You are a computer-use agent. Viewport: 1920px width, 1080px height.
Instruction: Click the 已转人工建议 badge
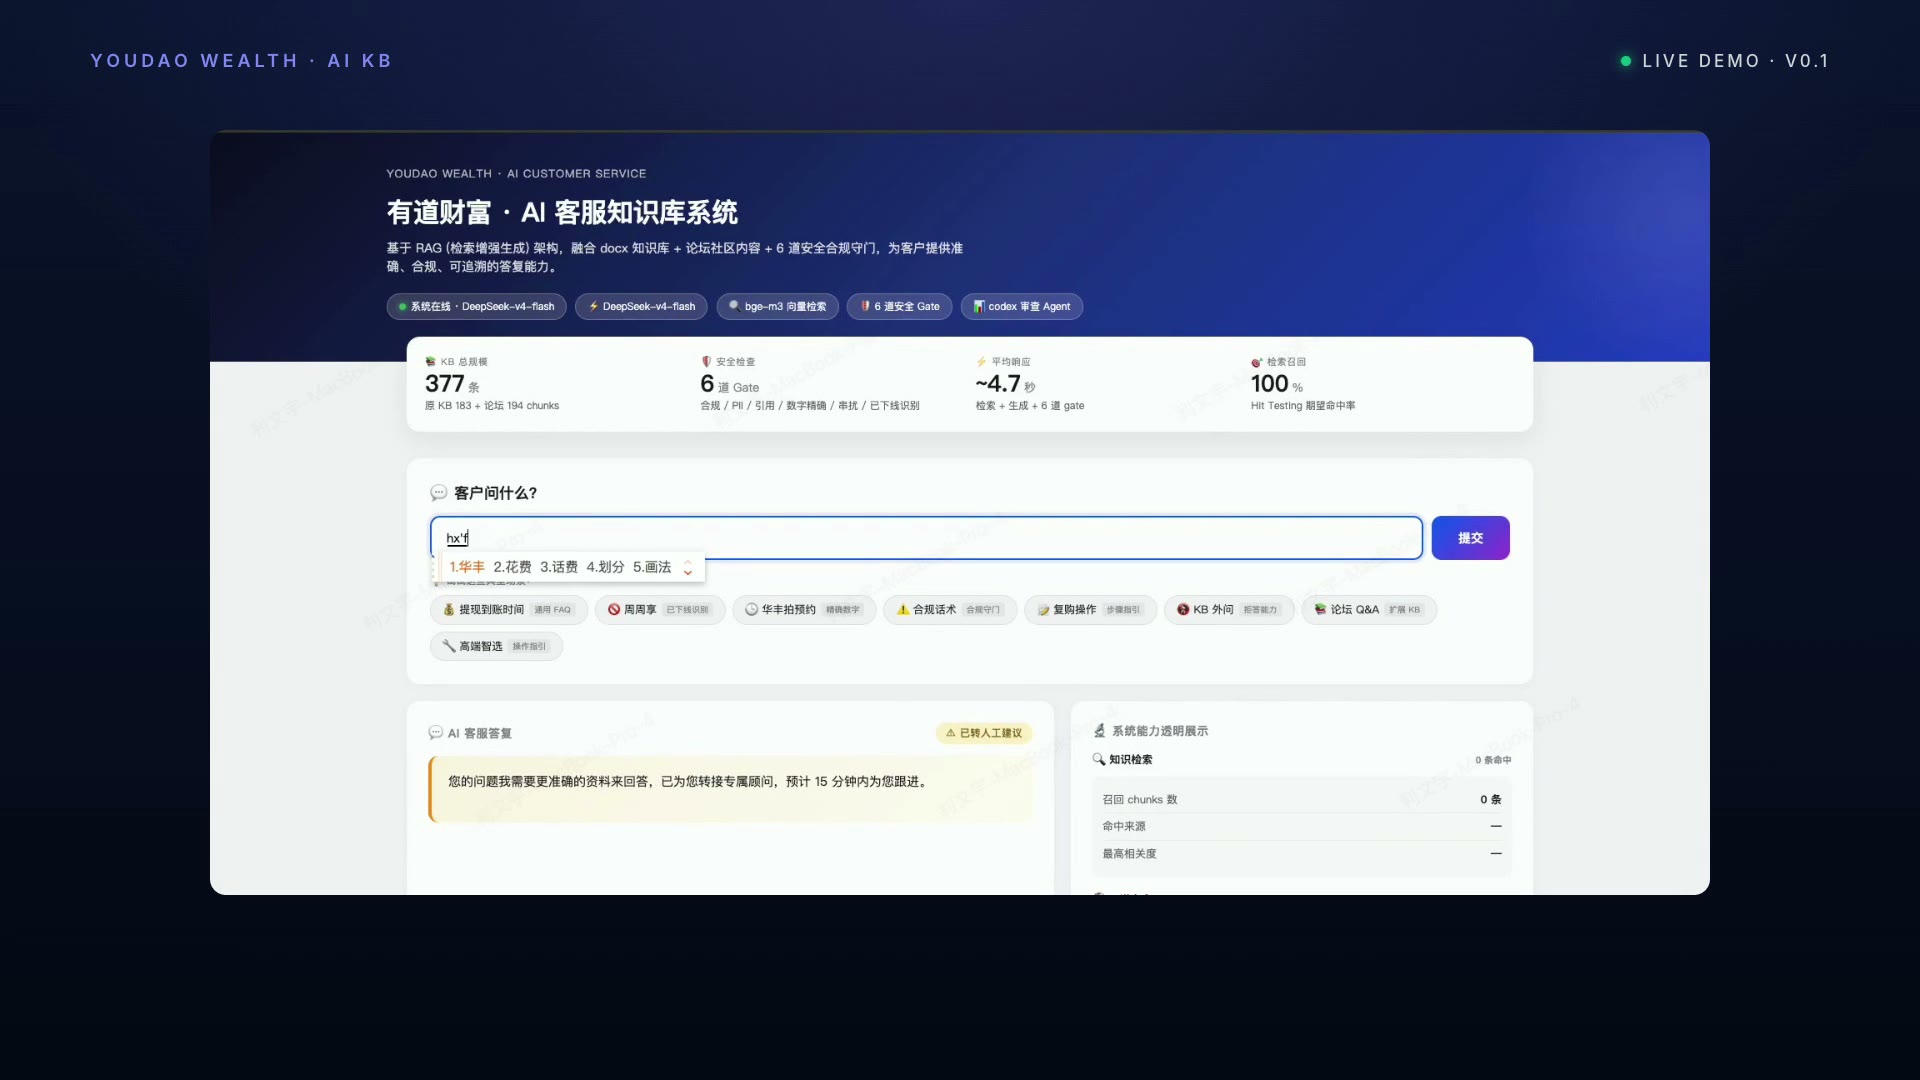984,733
